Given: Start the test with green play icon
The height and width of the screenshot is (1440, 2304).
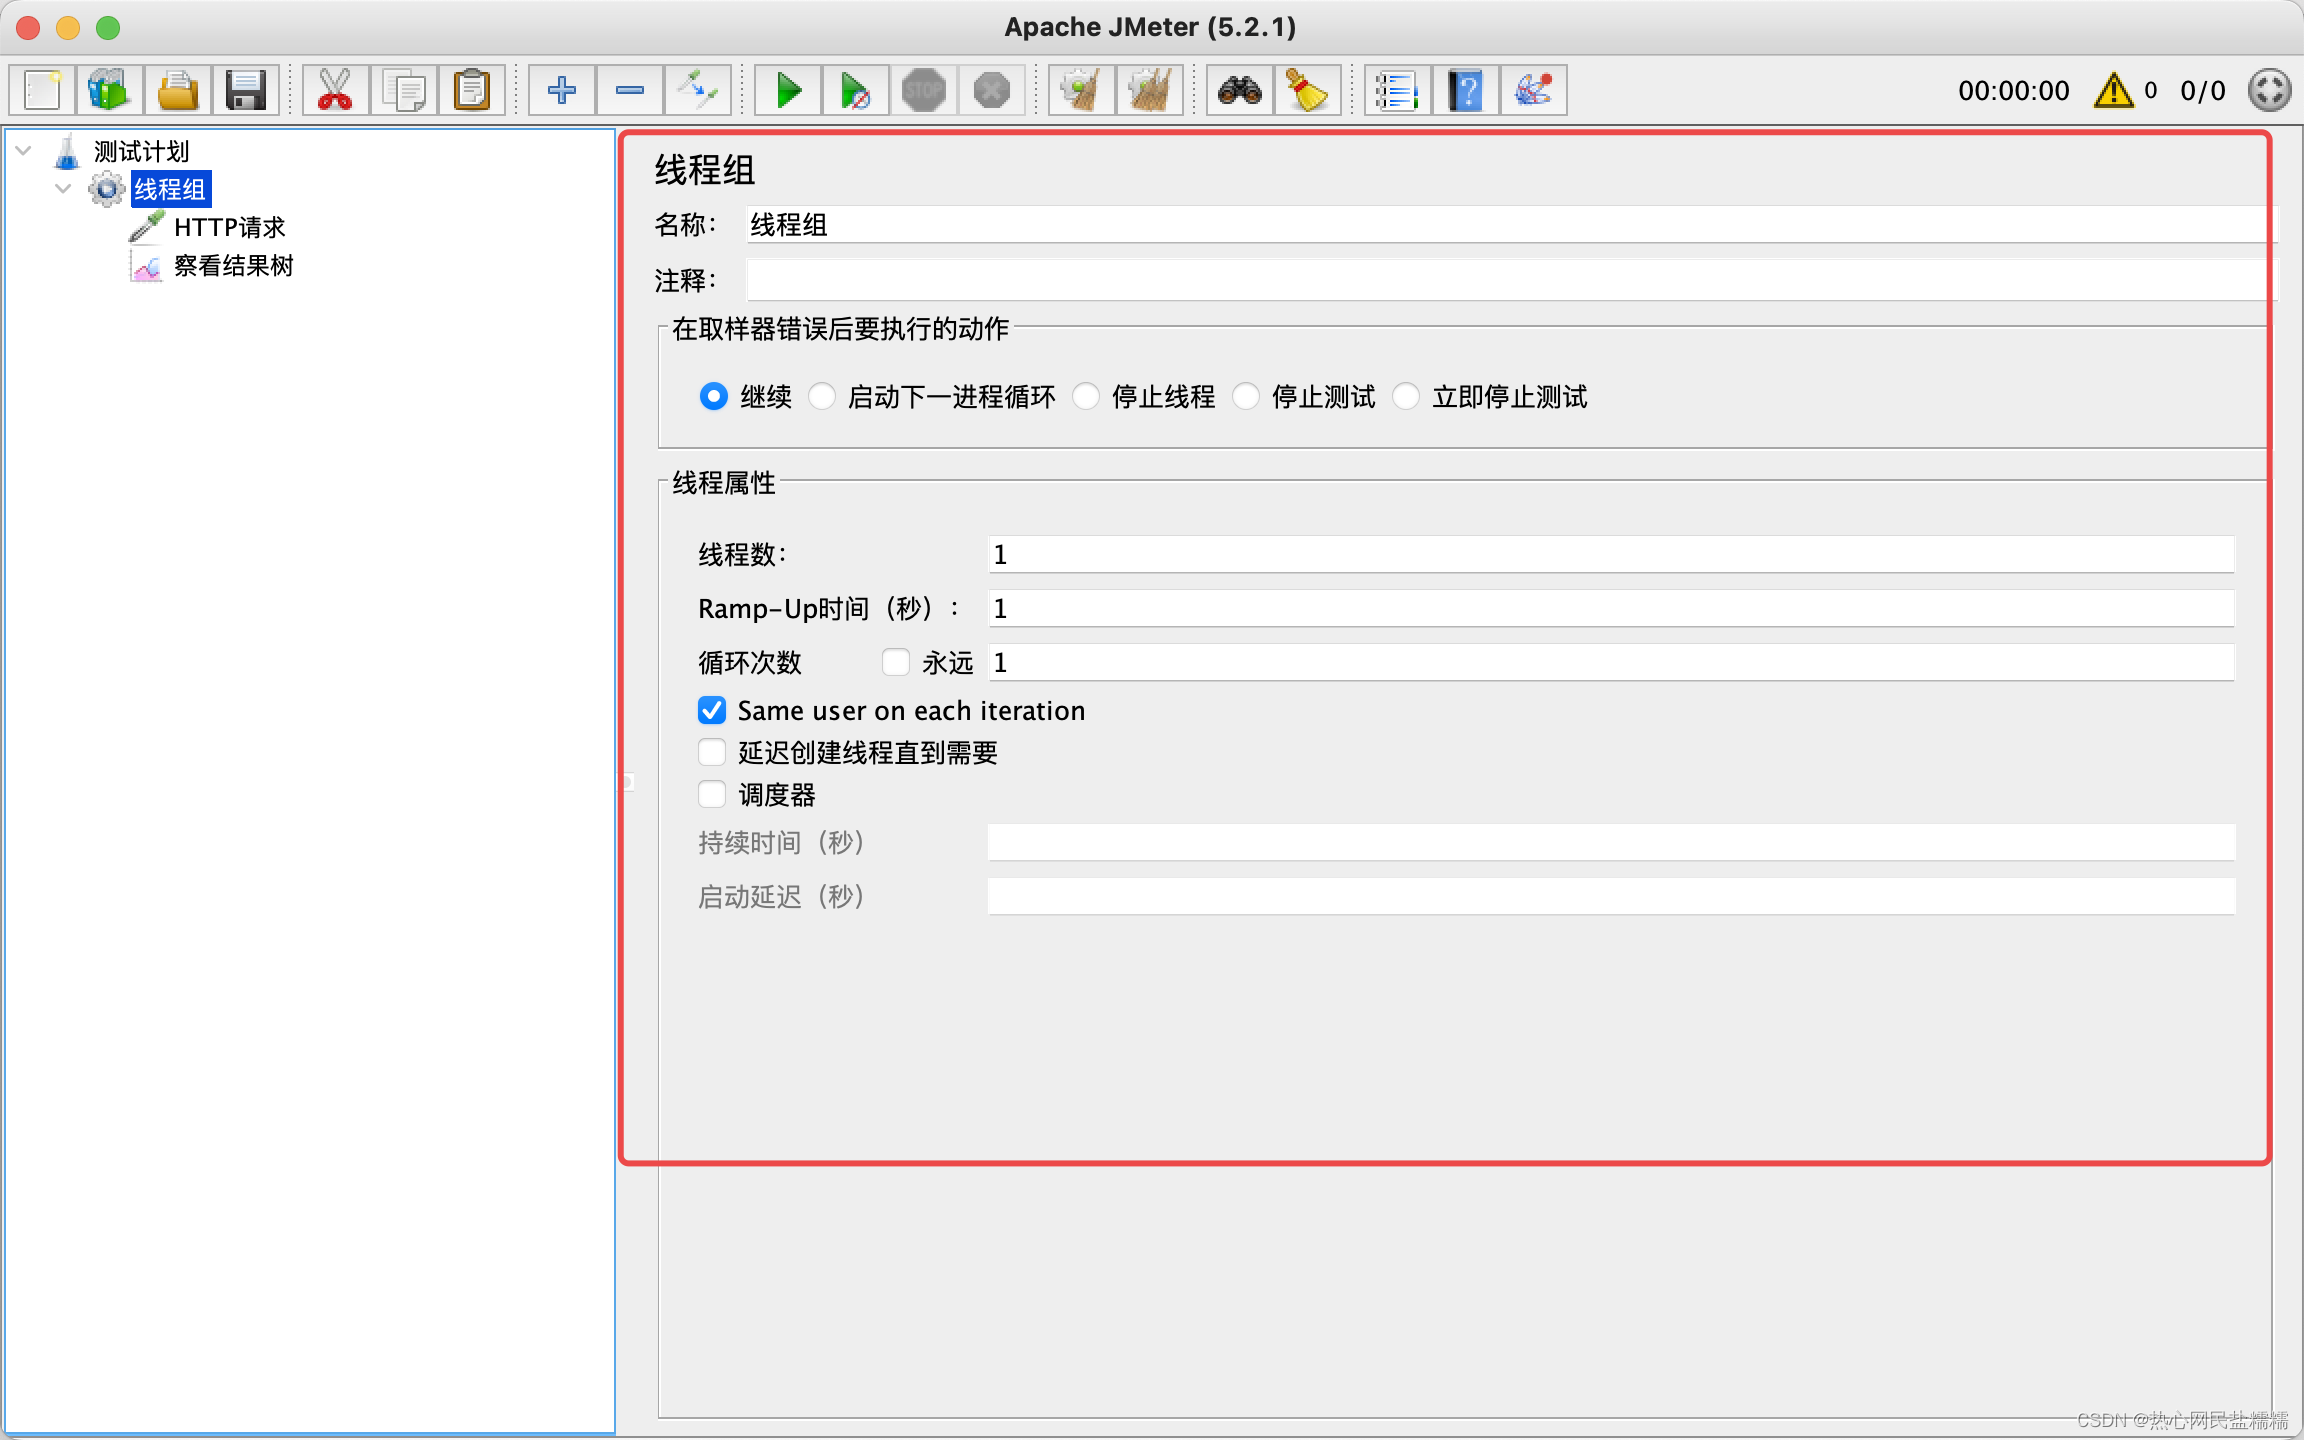Looking at the screenshot, I should click(x=788, y=90).
